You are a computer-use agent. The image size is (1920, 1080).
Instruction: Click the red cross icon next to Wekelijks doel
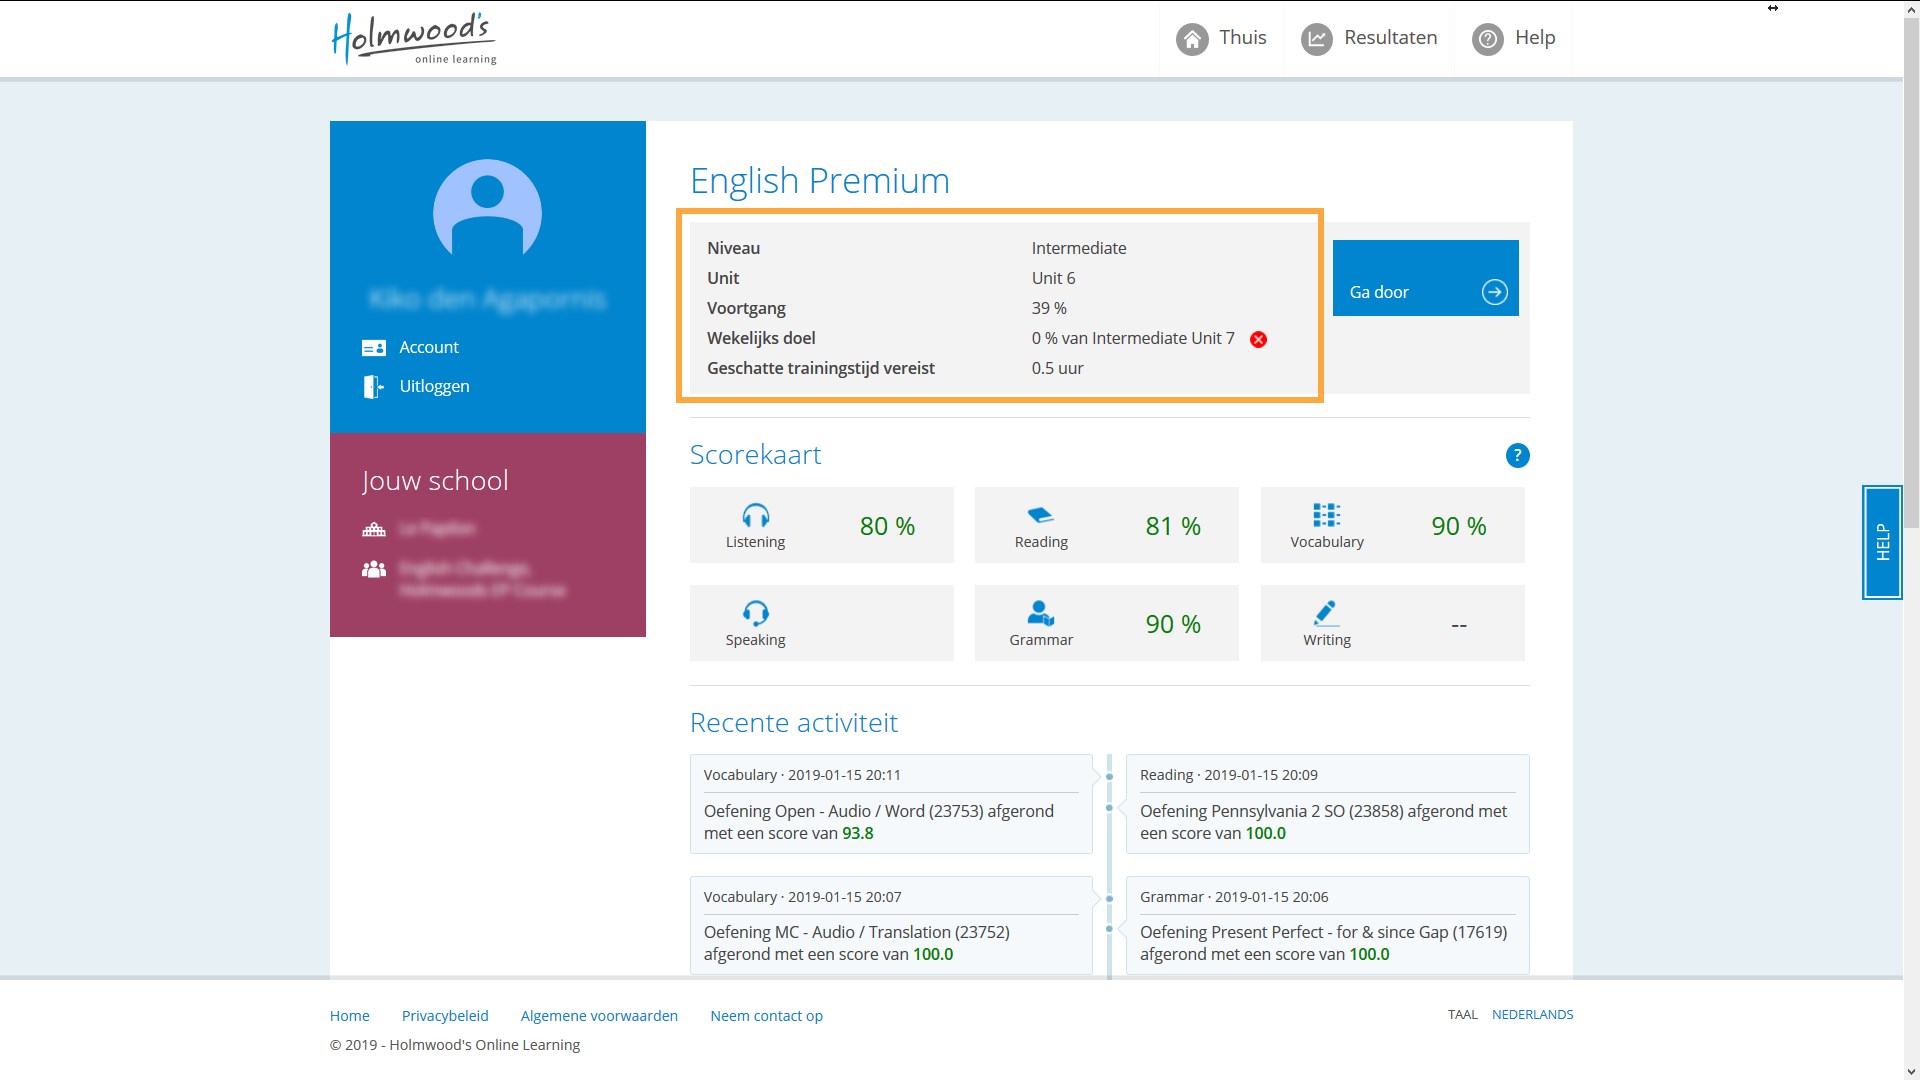click(1259, 339)
